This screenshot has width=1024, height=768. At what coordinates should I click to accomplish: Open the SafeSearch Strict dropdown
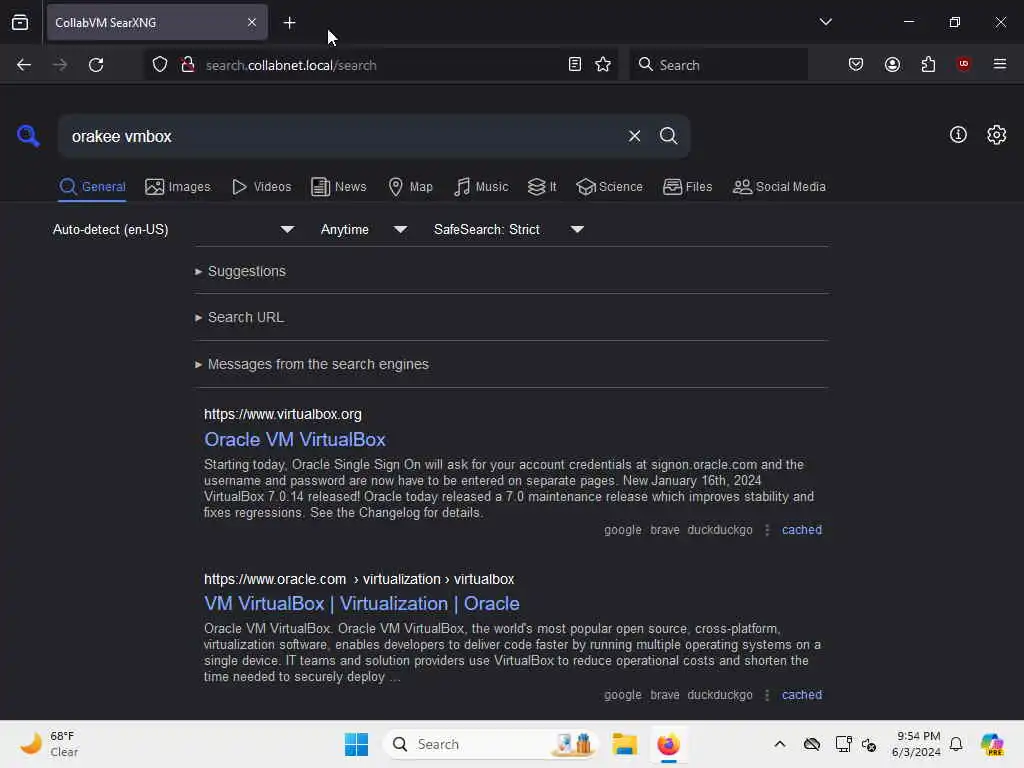click(x=508, y=230)
